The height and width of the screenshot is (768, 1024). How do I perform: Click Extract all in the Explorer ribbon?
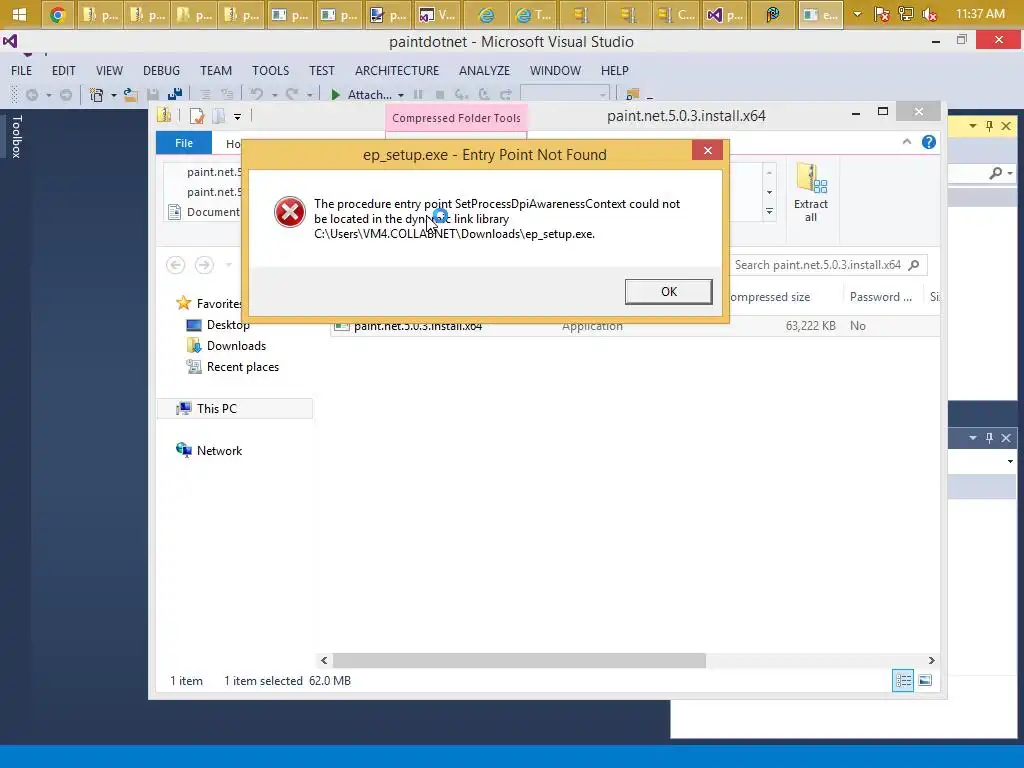coord(810,193)
